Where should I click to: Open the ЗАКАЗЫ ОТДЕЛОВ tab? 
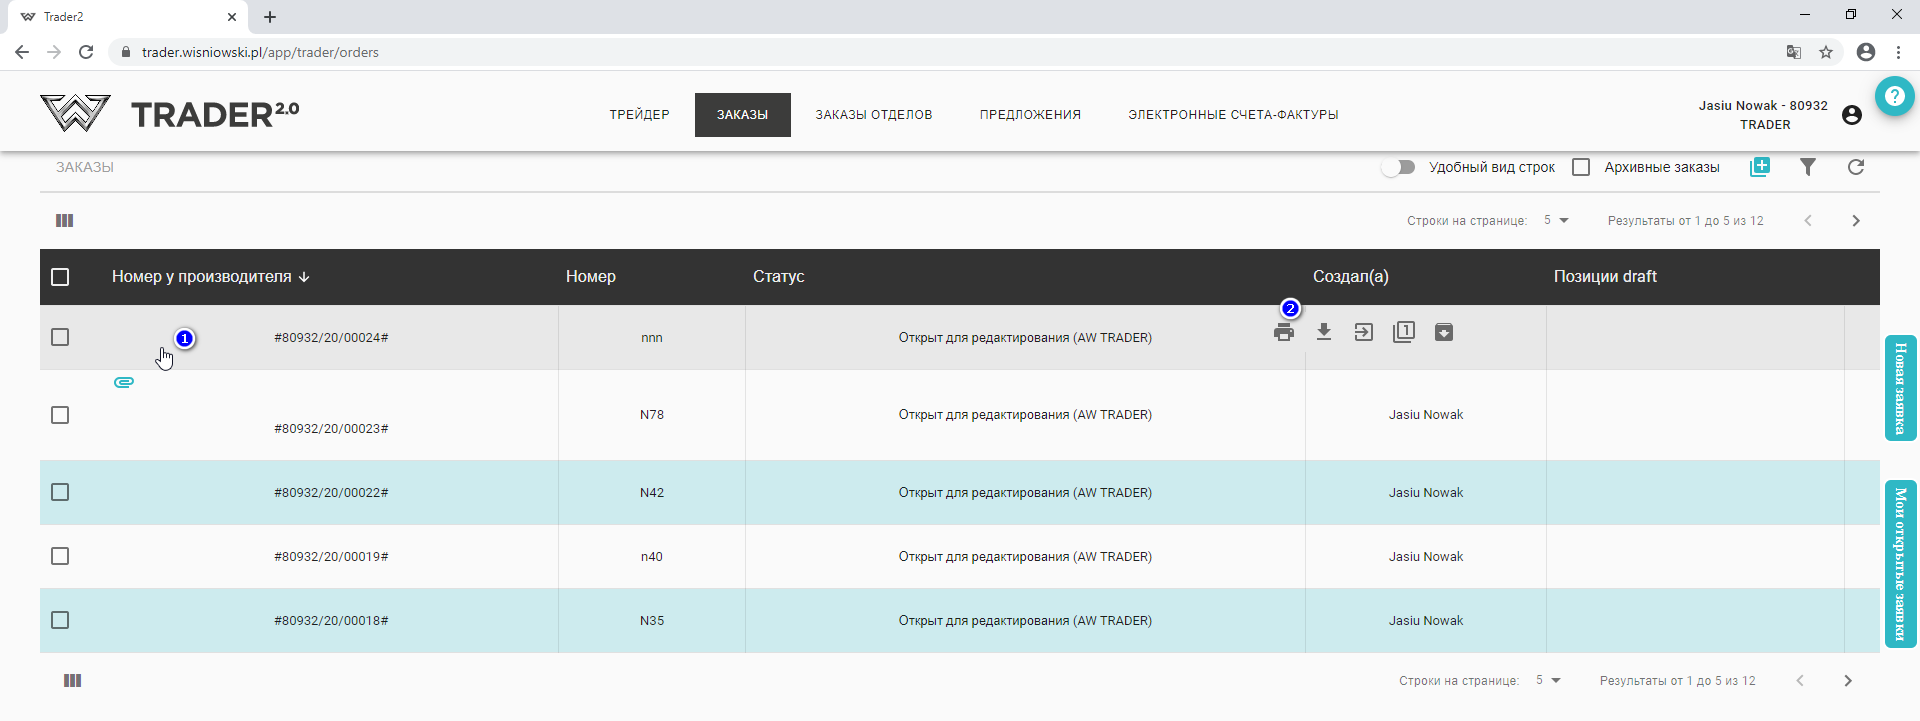click(873, 115)
